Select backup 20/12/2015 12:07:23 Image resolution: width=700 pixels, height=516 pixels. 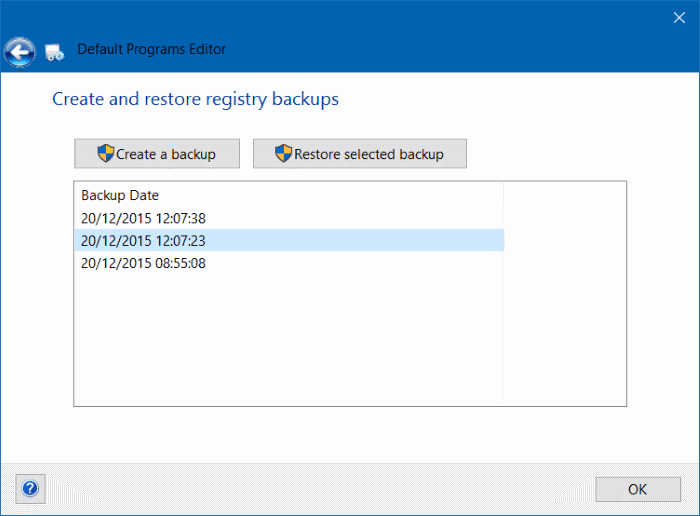click(289, 241)
